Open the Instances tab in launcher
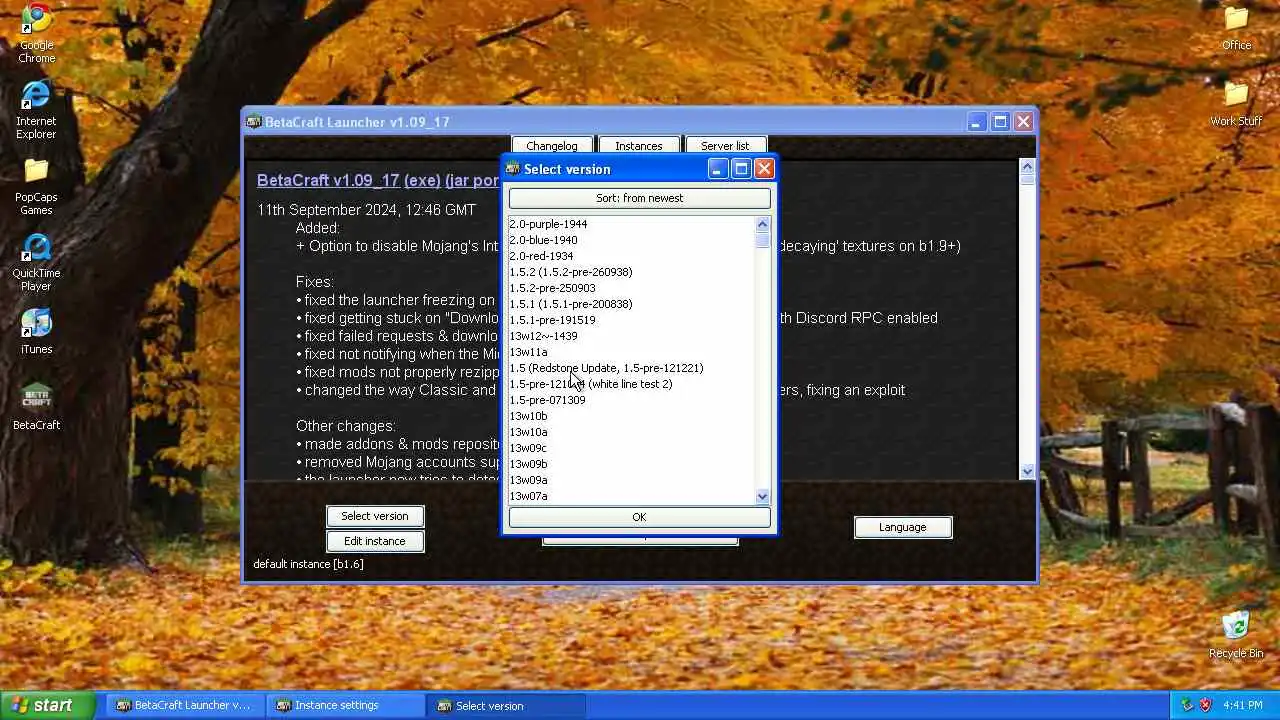The image size is (1280, 720). click(639, 146)
